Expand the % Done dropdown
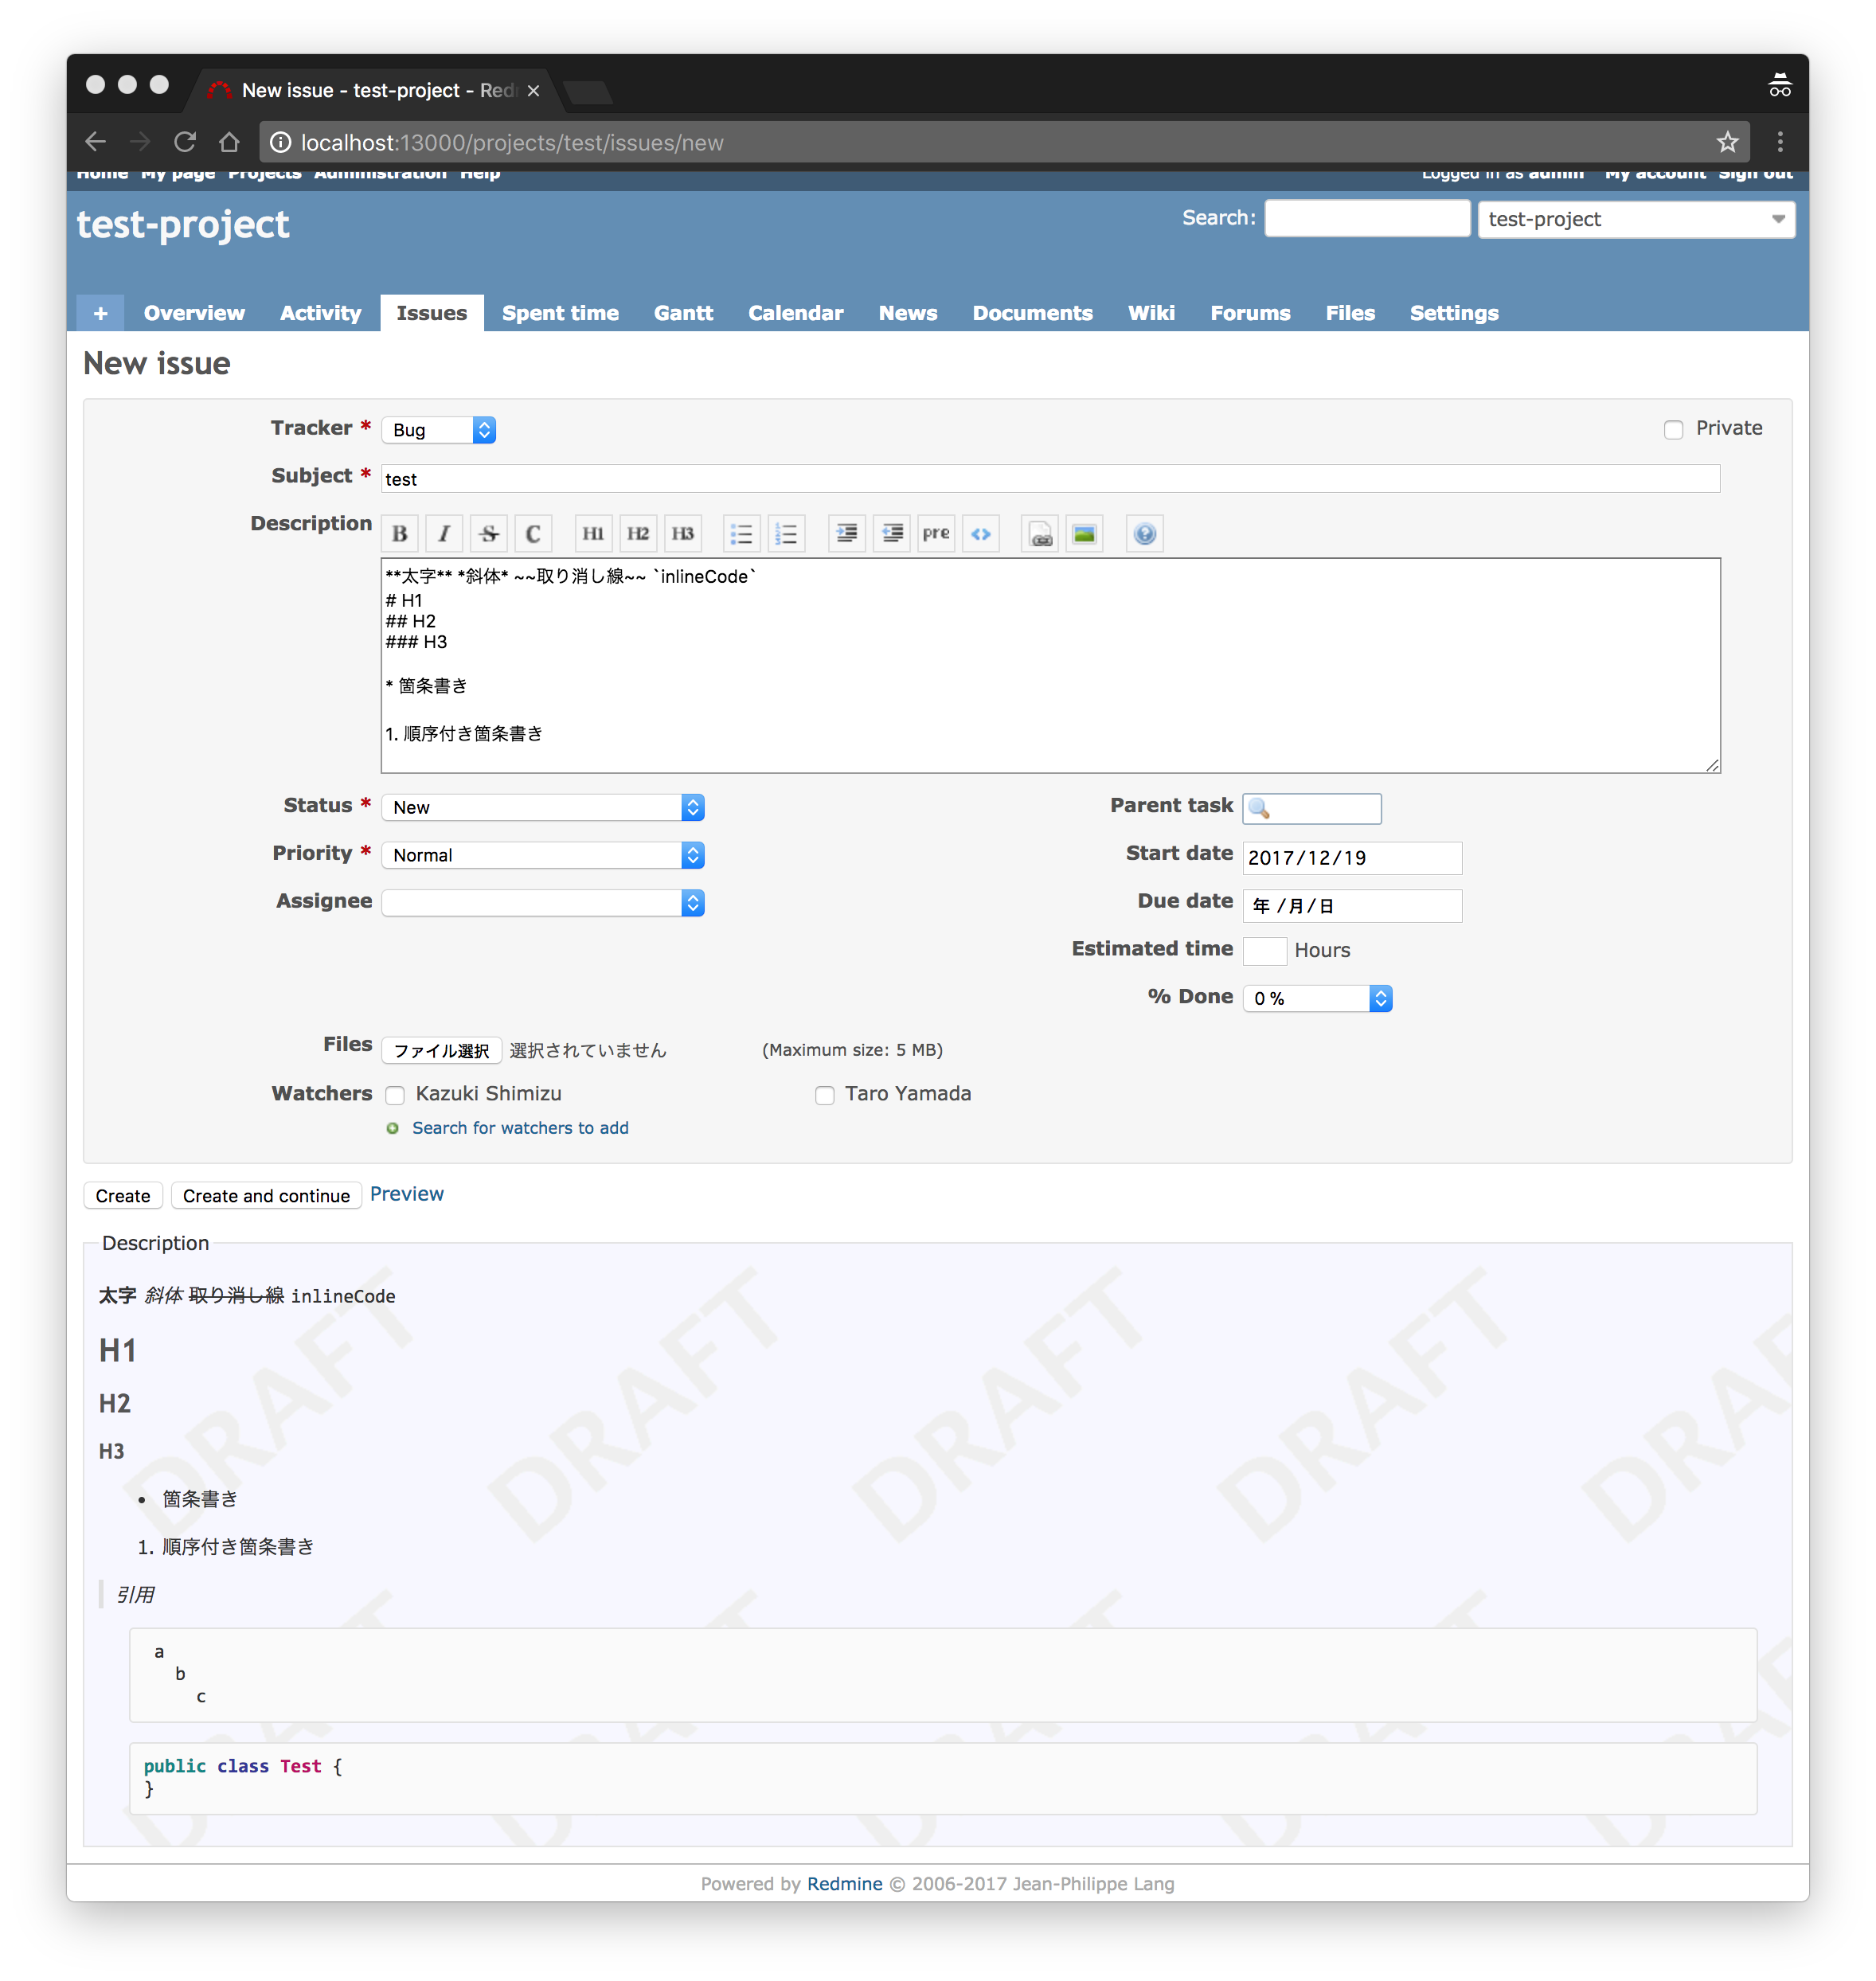Image resolution: width=1876 pixels, height=1981 pixels. click(1317, 998)
